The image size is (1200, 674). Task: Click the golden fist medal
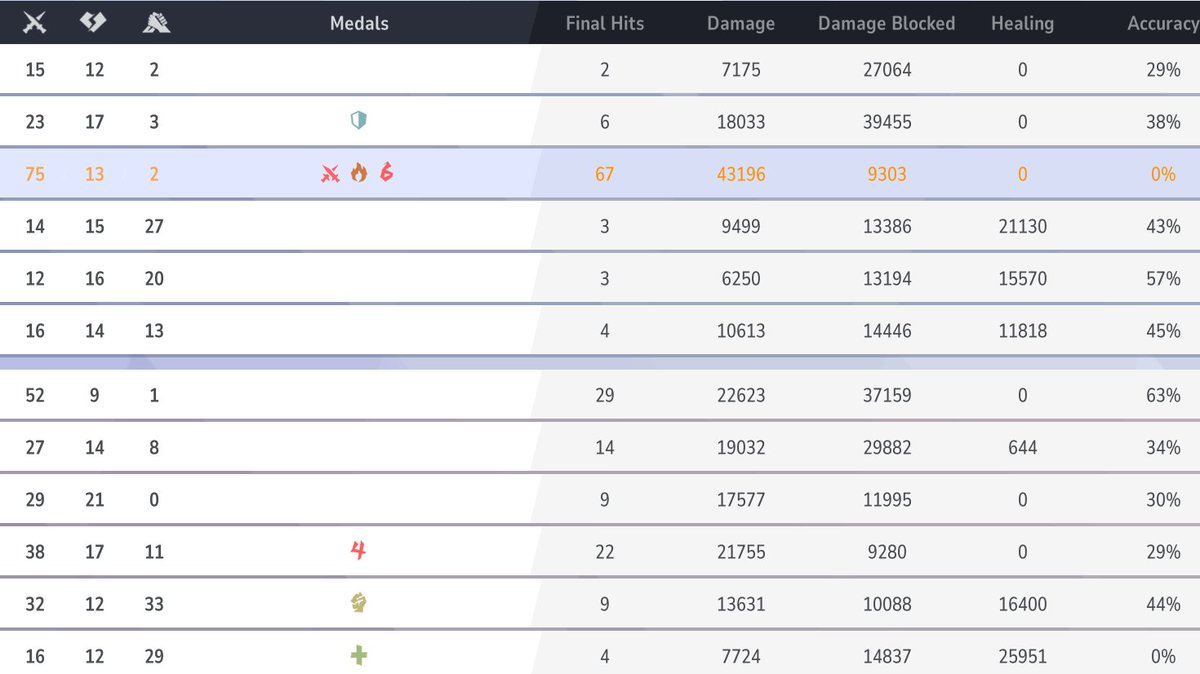tap(359, 603)
